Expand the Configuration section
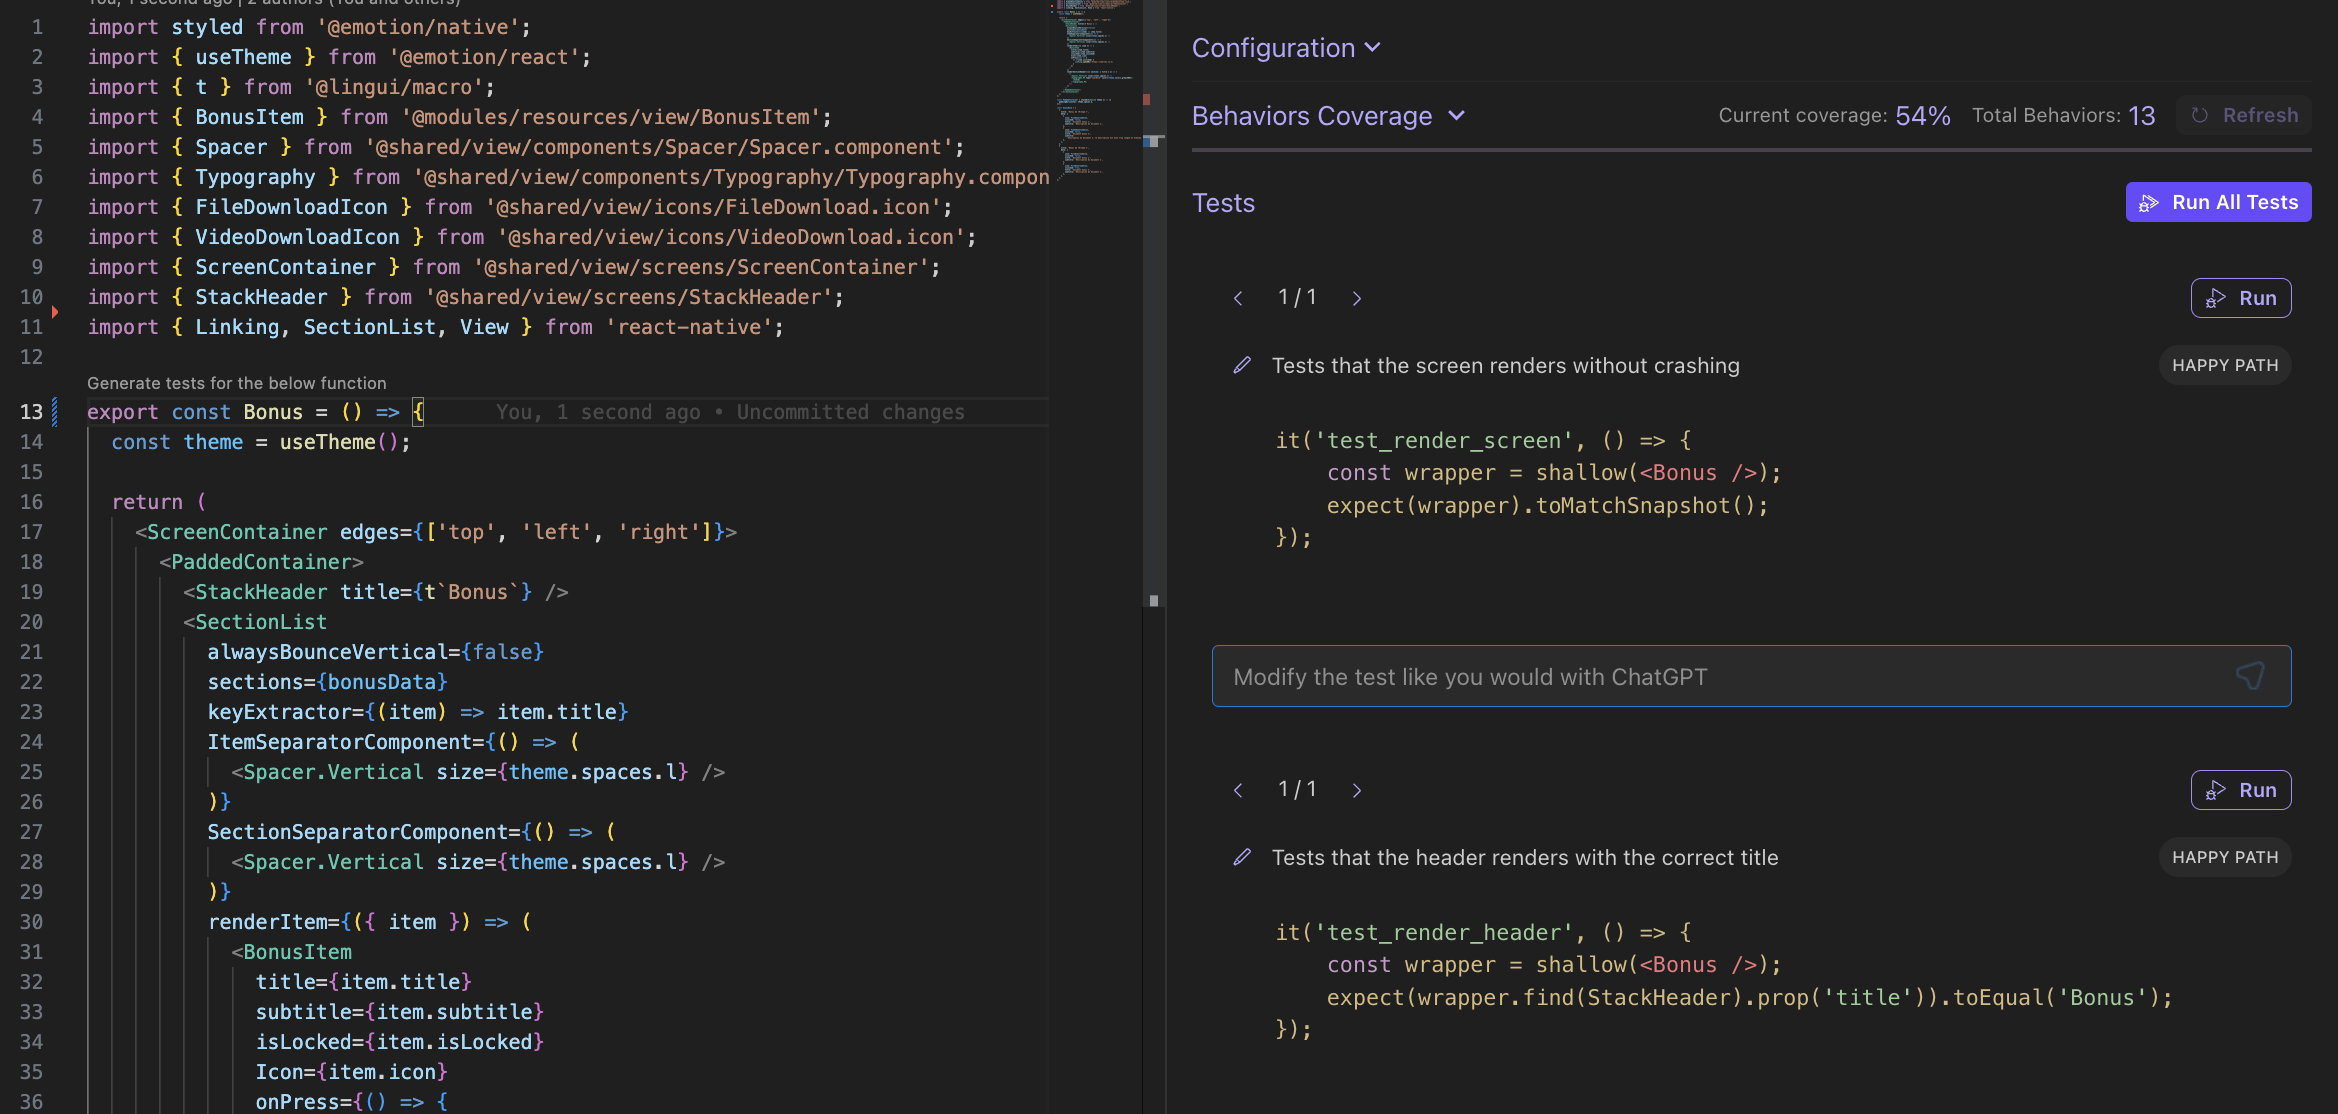Image resolution: width=2338 pixels, height=1114 pixels. (x=1286, y=48)
